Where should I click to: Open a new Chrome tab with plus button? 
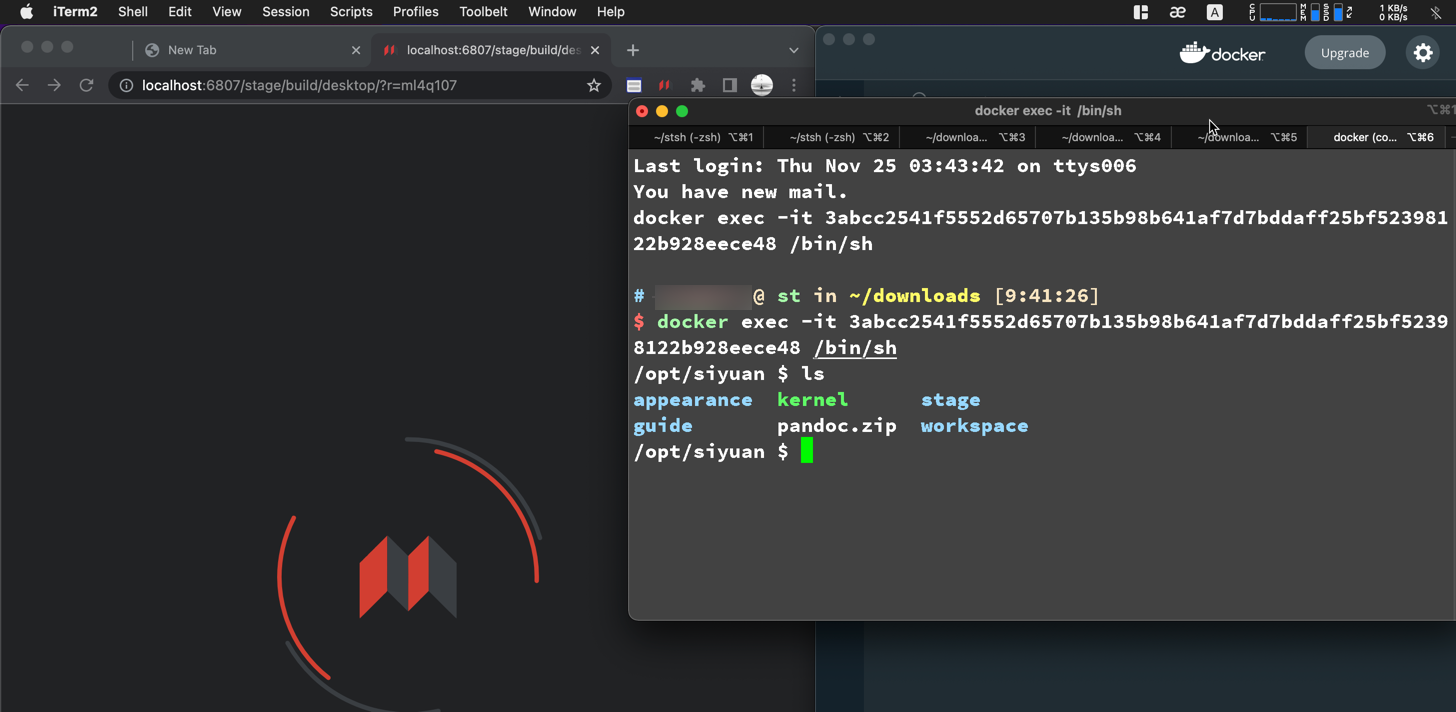pos(633,50)
